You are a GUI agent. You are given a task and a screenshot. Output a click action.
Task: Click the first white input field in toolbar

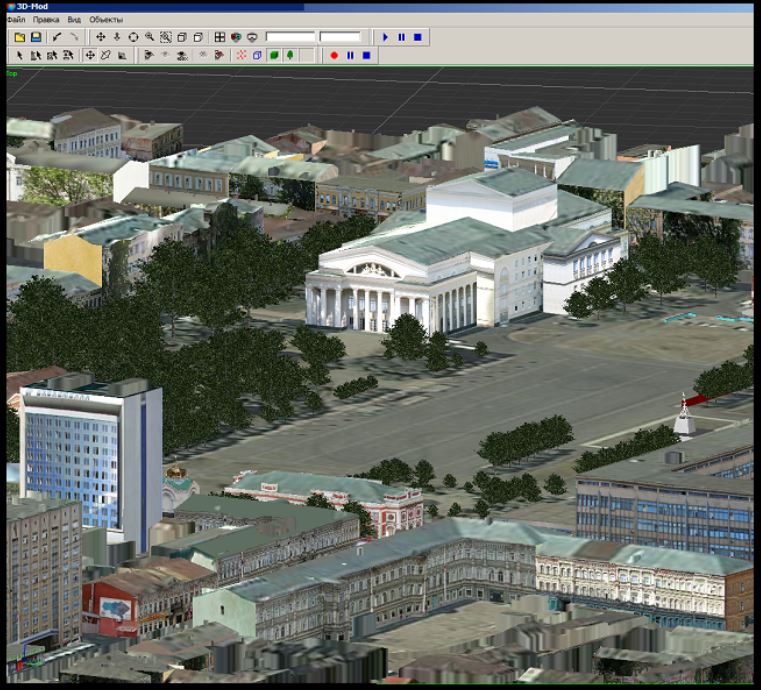(x=290, y=37)
